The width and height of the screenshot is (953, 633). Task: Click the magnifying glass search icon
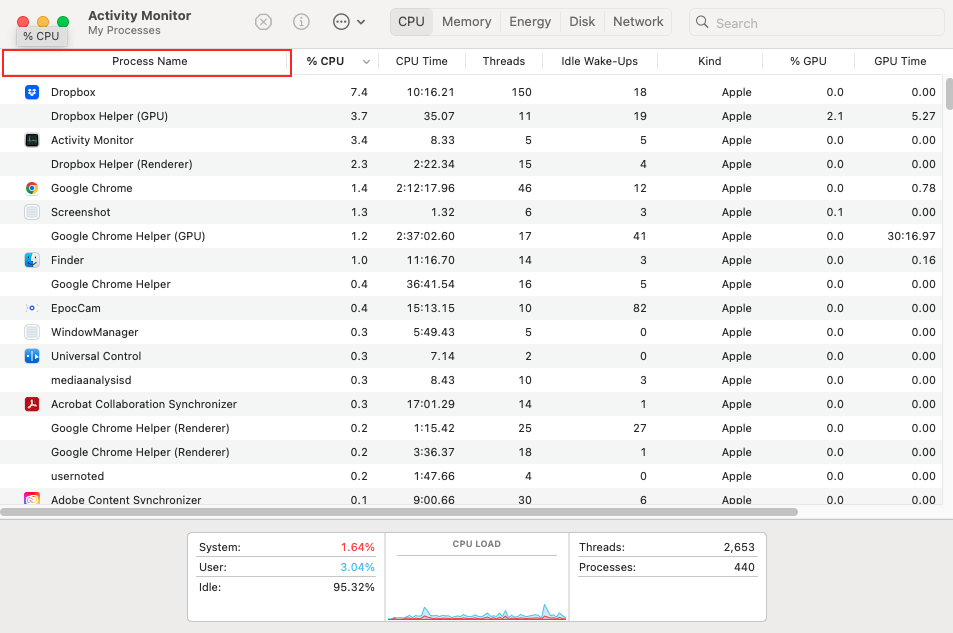click(x=702, y=22)
